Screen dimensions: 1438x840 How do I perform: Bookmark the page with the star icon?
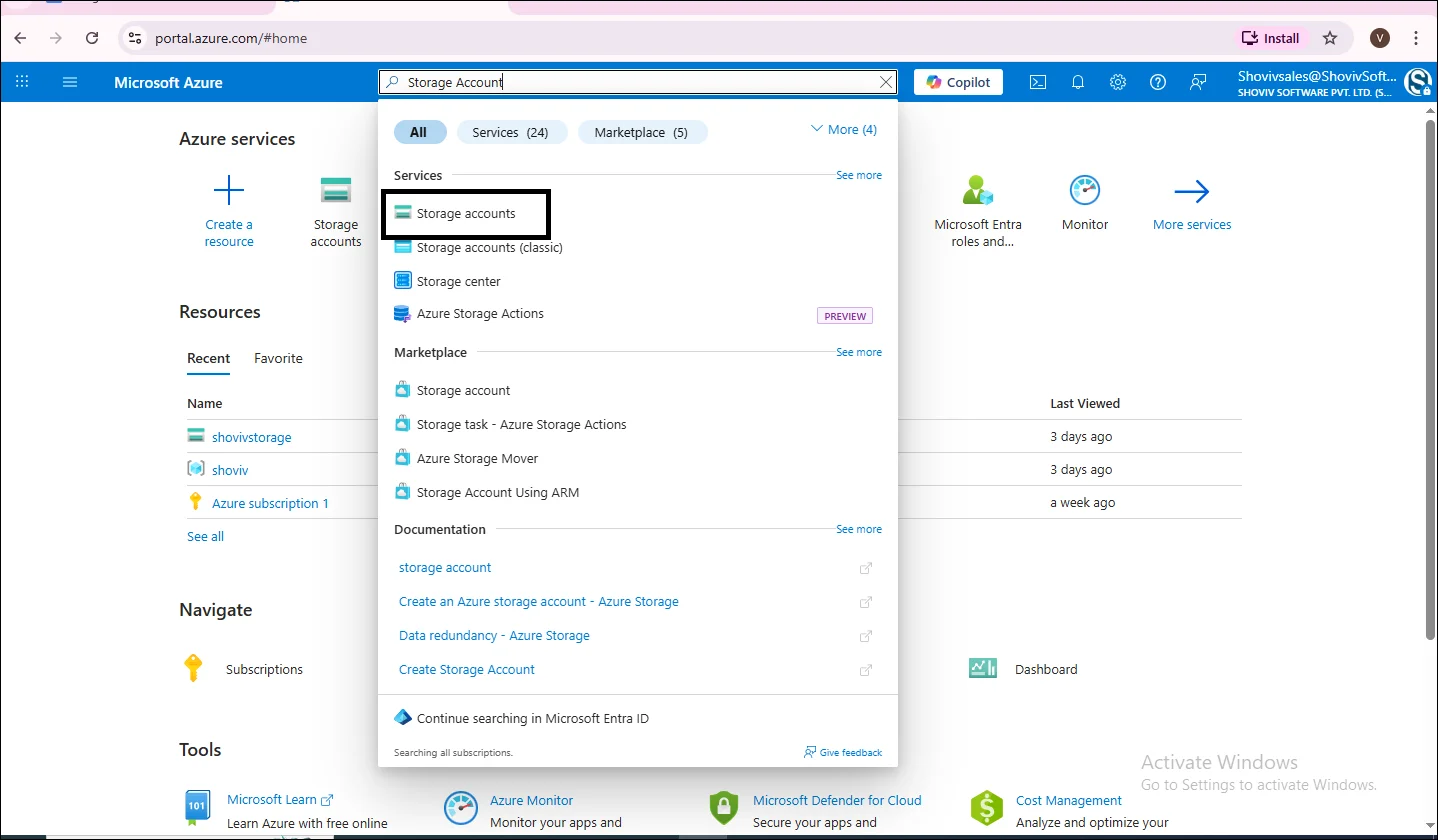(1330, 38)
